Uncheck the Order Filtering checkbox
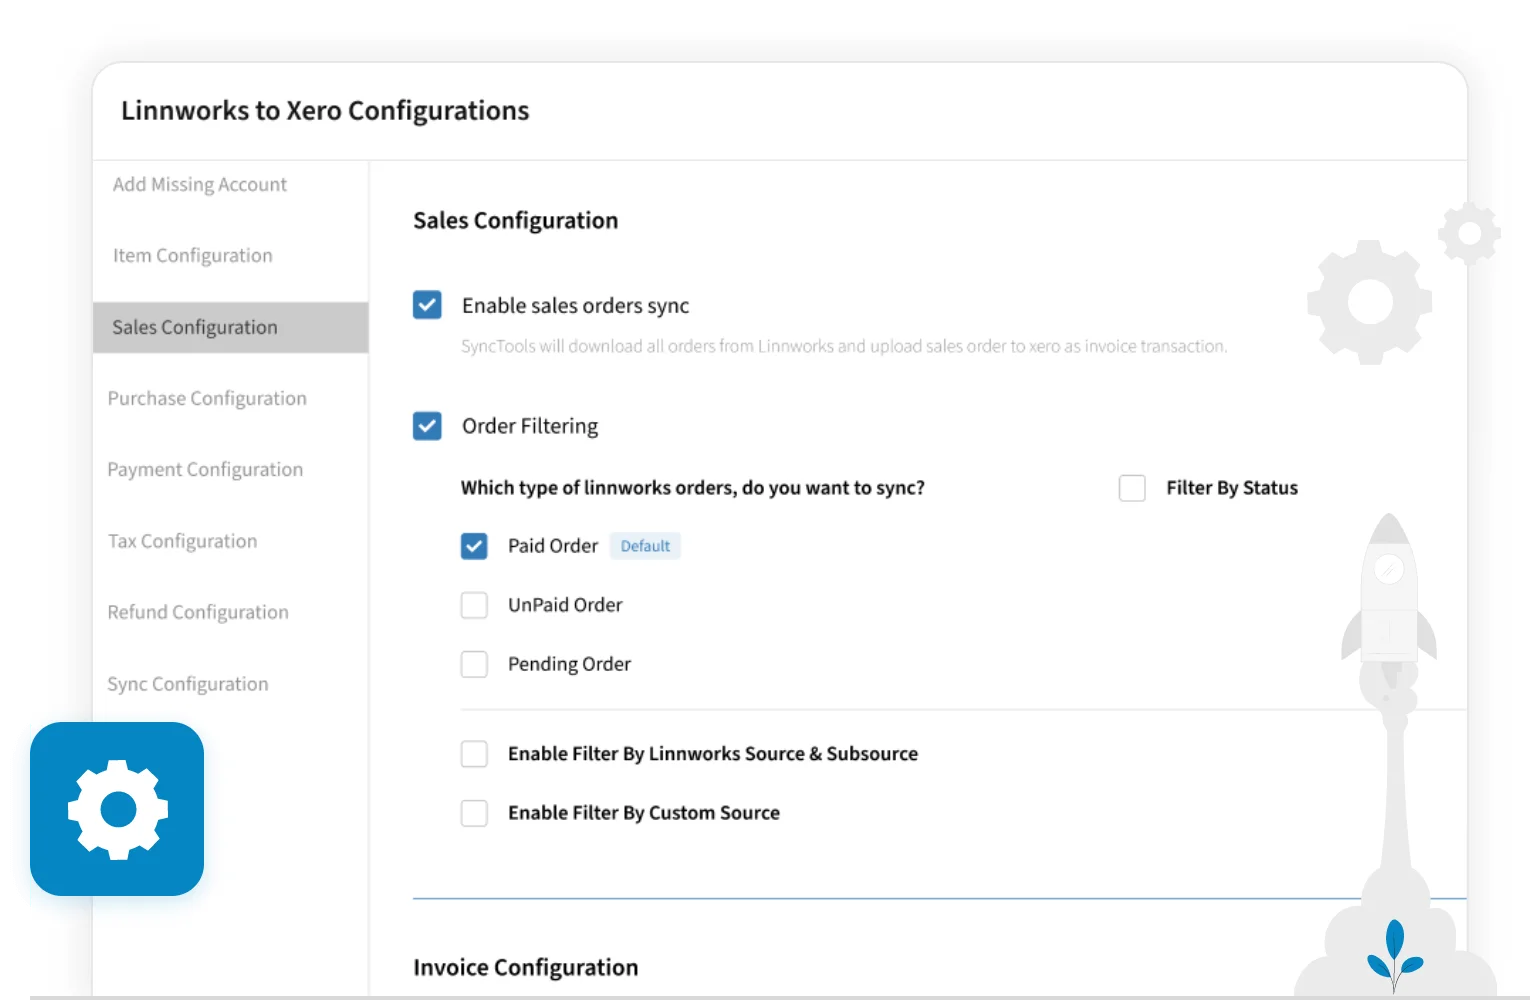Viewport: 1530px width, 1000px height. pos(427,426)
